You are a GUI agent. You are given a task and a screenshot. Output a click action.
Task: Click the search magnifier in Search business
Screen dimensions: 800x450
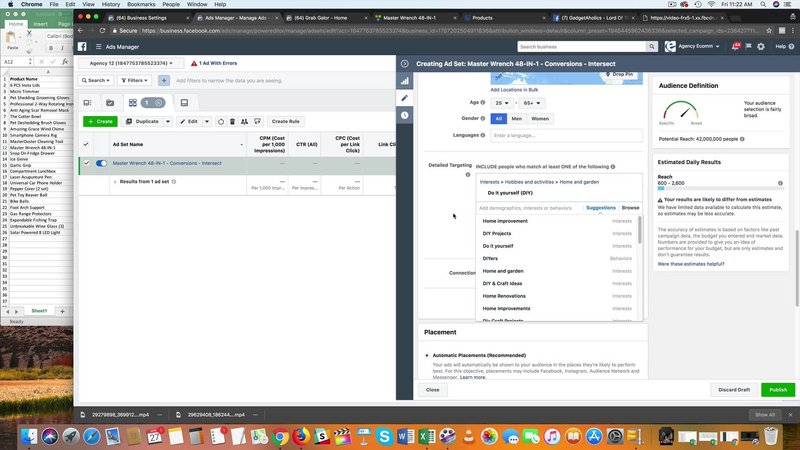click(652, 46)
